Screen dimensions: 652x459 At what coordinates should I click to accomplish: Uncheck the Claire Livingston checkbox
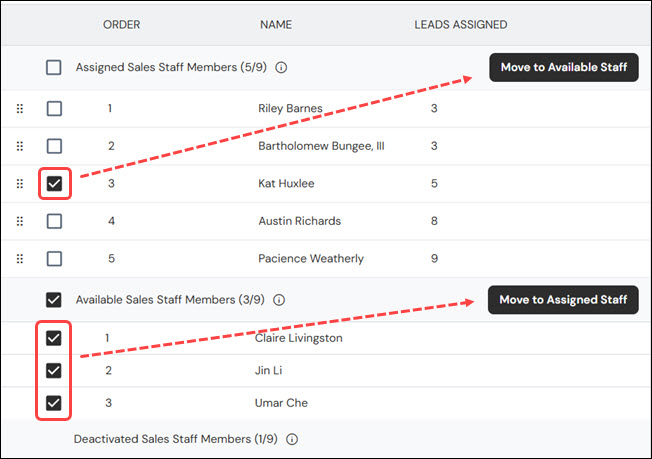pyautogui.click(x=54, y=338)
